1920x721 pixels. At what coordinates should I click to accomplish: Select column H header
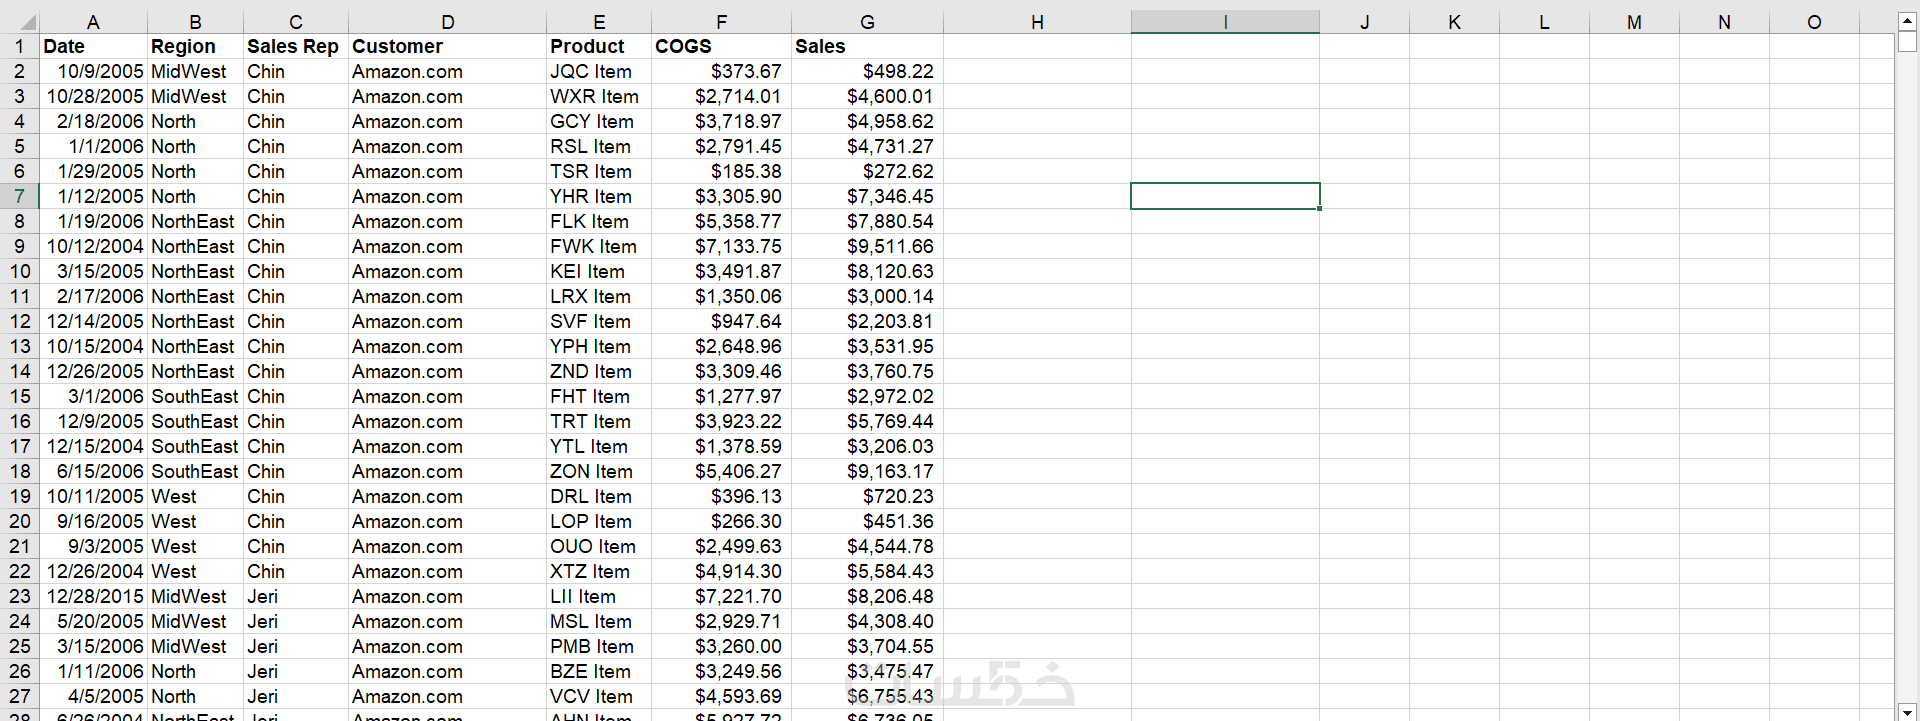(1037, 22)
